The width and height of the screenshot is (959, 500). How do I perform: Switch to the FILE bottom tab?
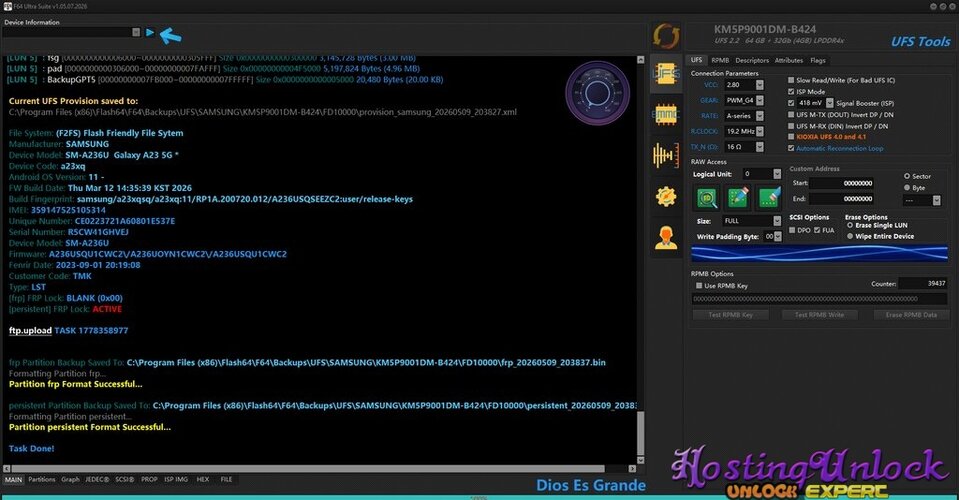tap(226, 480)
